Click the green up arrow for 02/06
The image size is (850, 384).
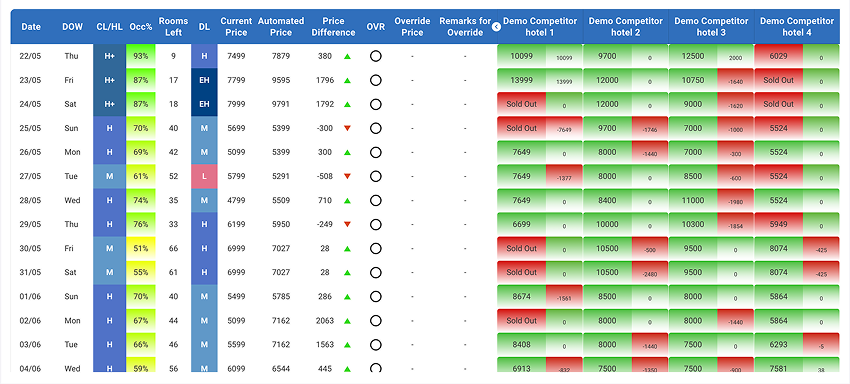pyautogui.click(x=347, y=321)
